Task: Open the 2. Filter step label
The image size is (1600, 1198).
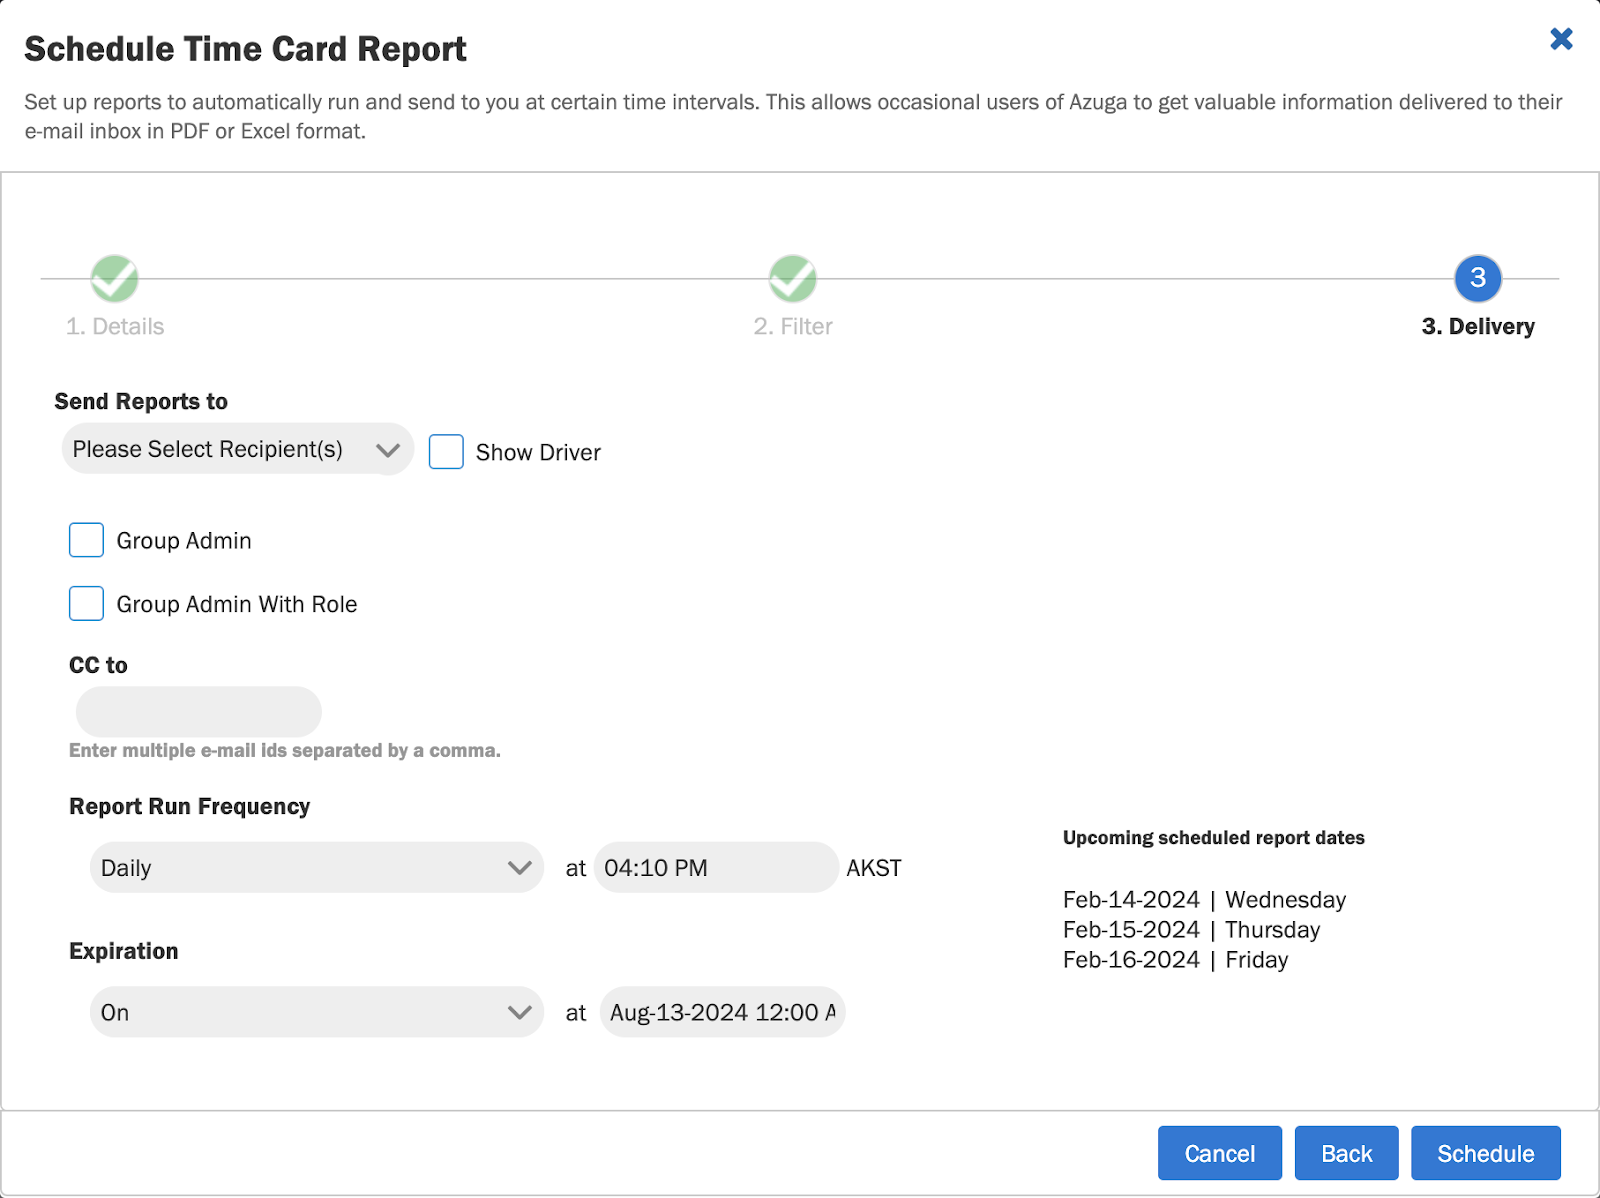Action: 793,327
